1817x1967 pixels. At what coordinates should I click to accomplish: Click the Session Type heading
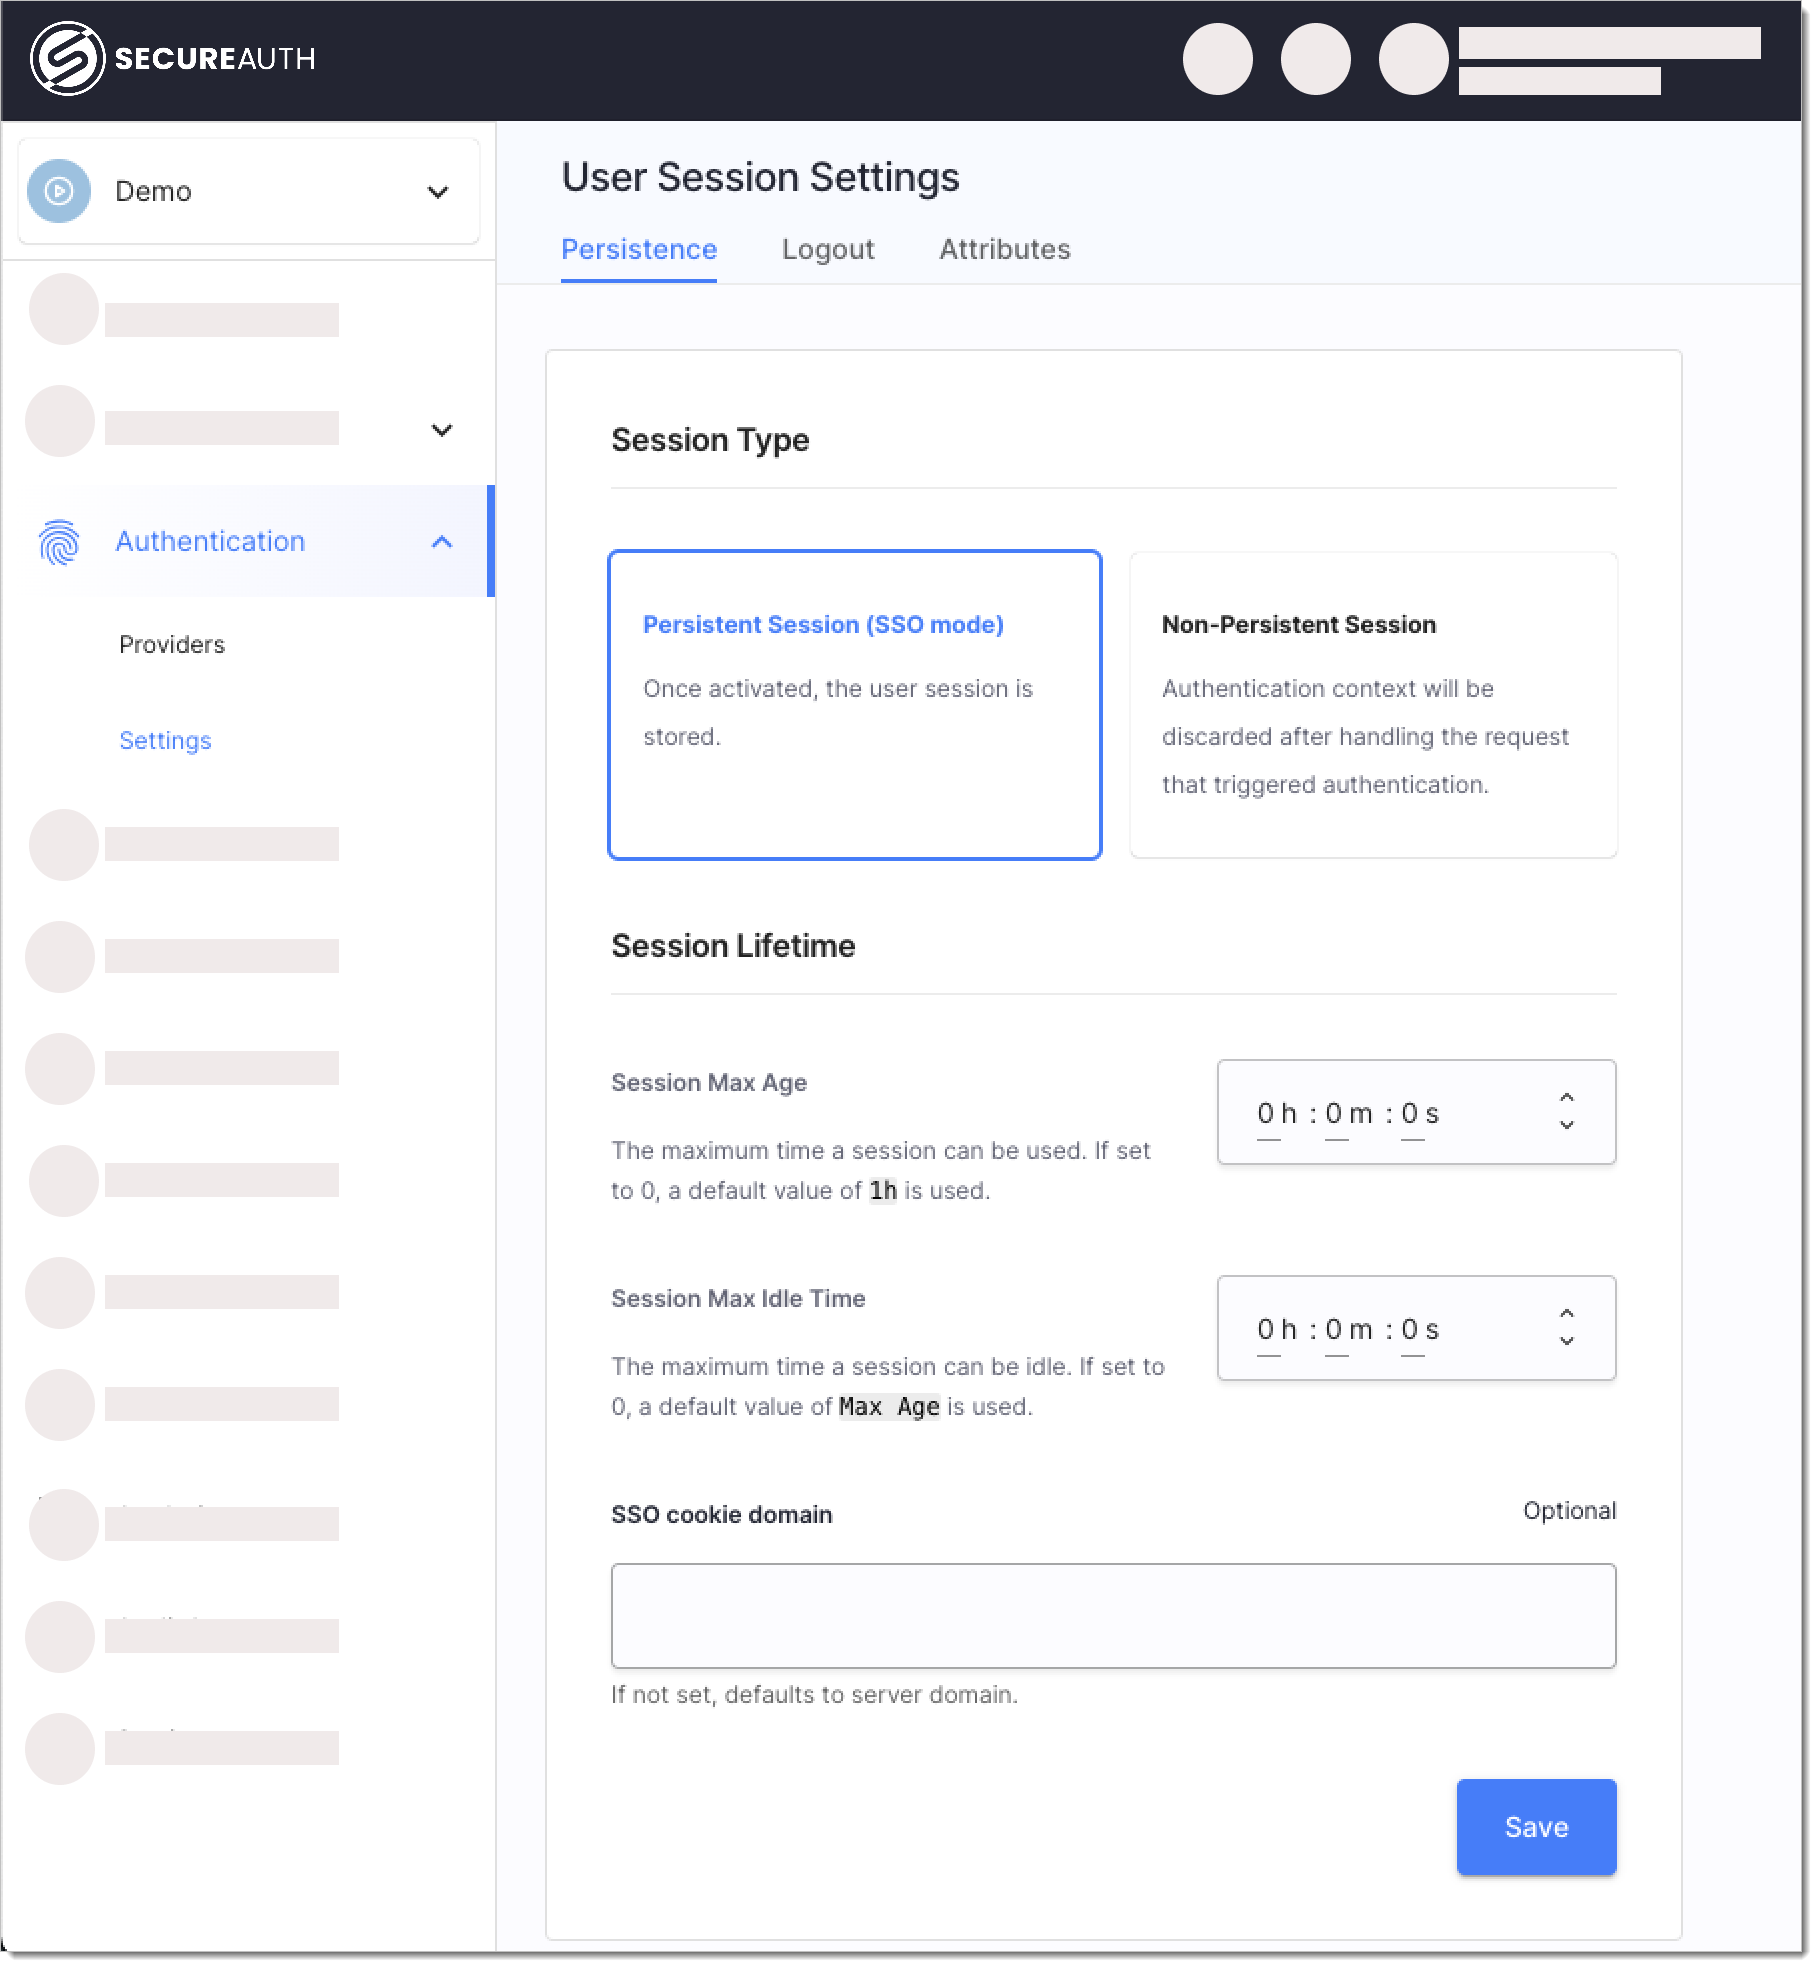coord(710,440)
